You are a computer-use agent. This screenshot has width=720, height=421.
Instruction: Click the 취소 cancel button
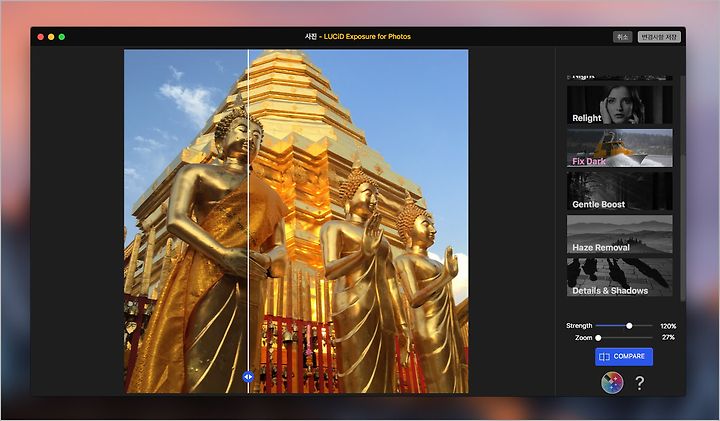pyautogui.click(x=622, y=37)
